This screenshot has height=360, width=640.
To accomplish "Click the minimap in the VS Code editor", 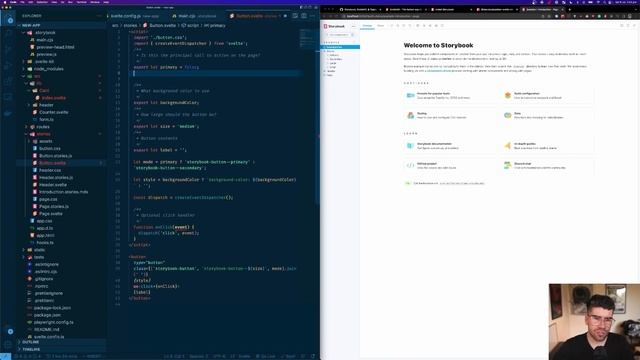I will pos(307,39).
